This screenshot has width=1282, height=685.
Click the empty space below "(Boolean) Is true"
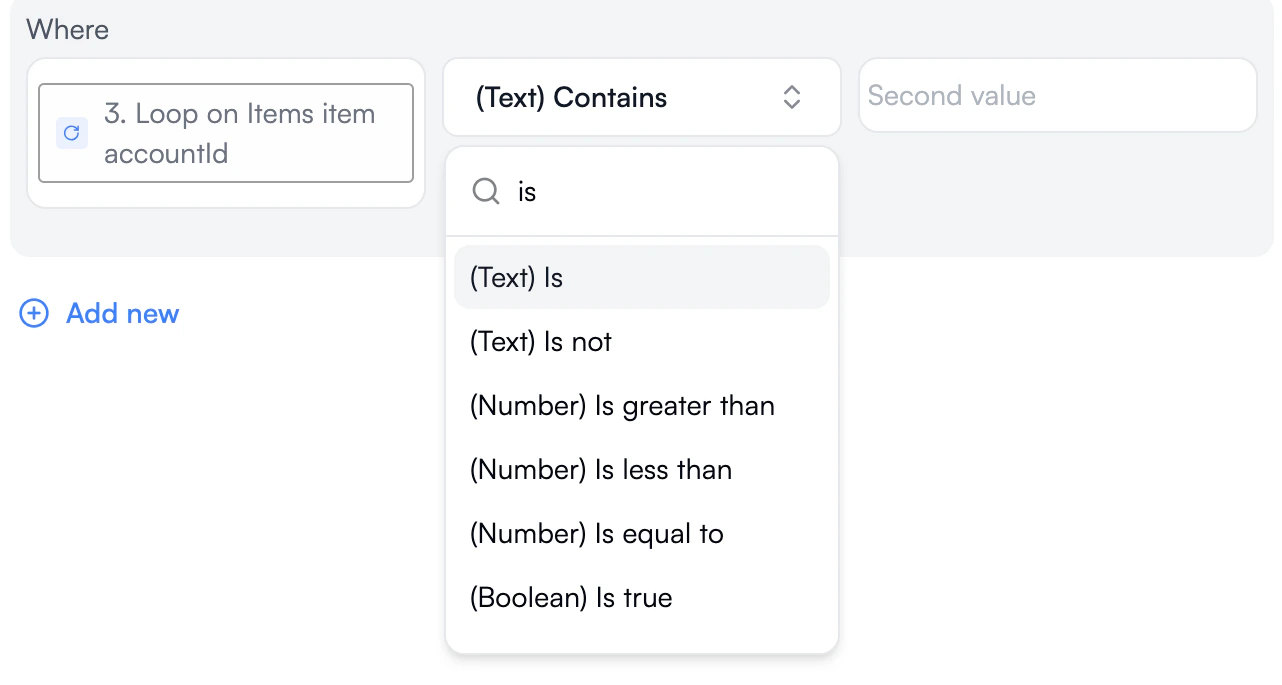coord(641,637)
